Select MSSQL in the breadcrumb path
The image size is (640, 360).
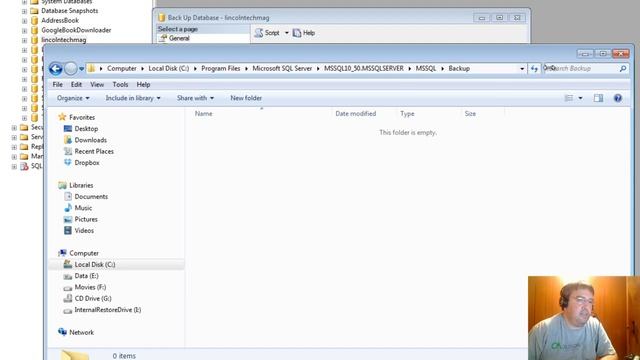point(426,69)
